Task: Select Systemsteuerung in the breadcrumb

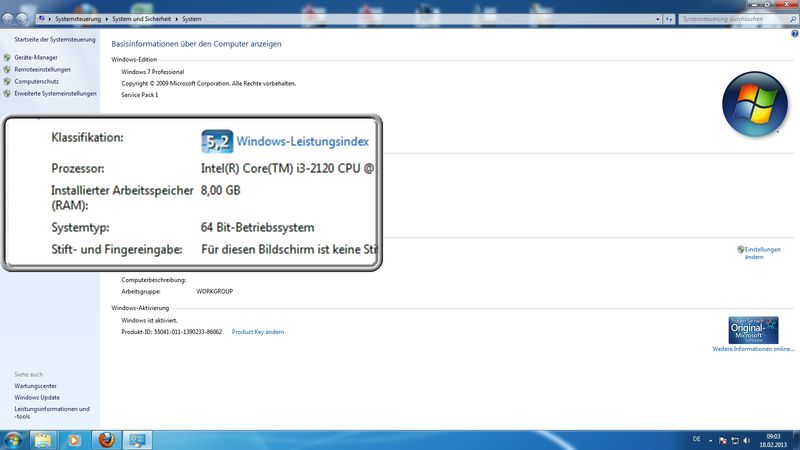Action: pos(78,19)
